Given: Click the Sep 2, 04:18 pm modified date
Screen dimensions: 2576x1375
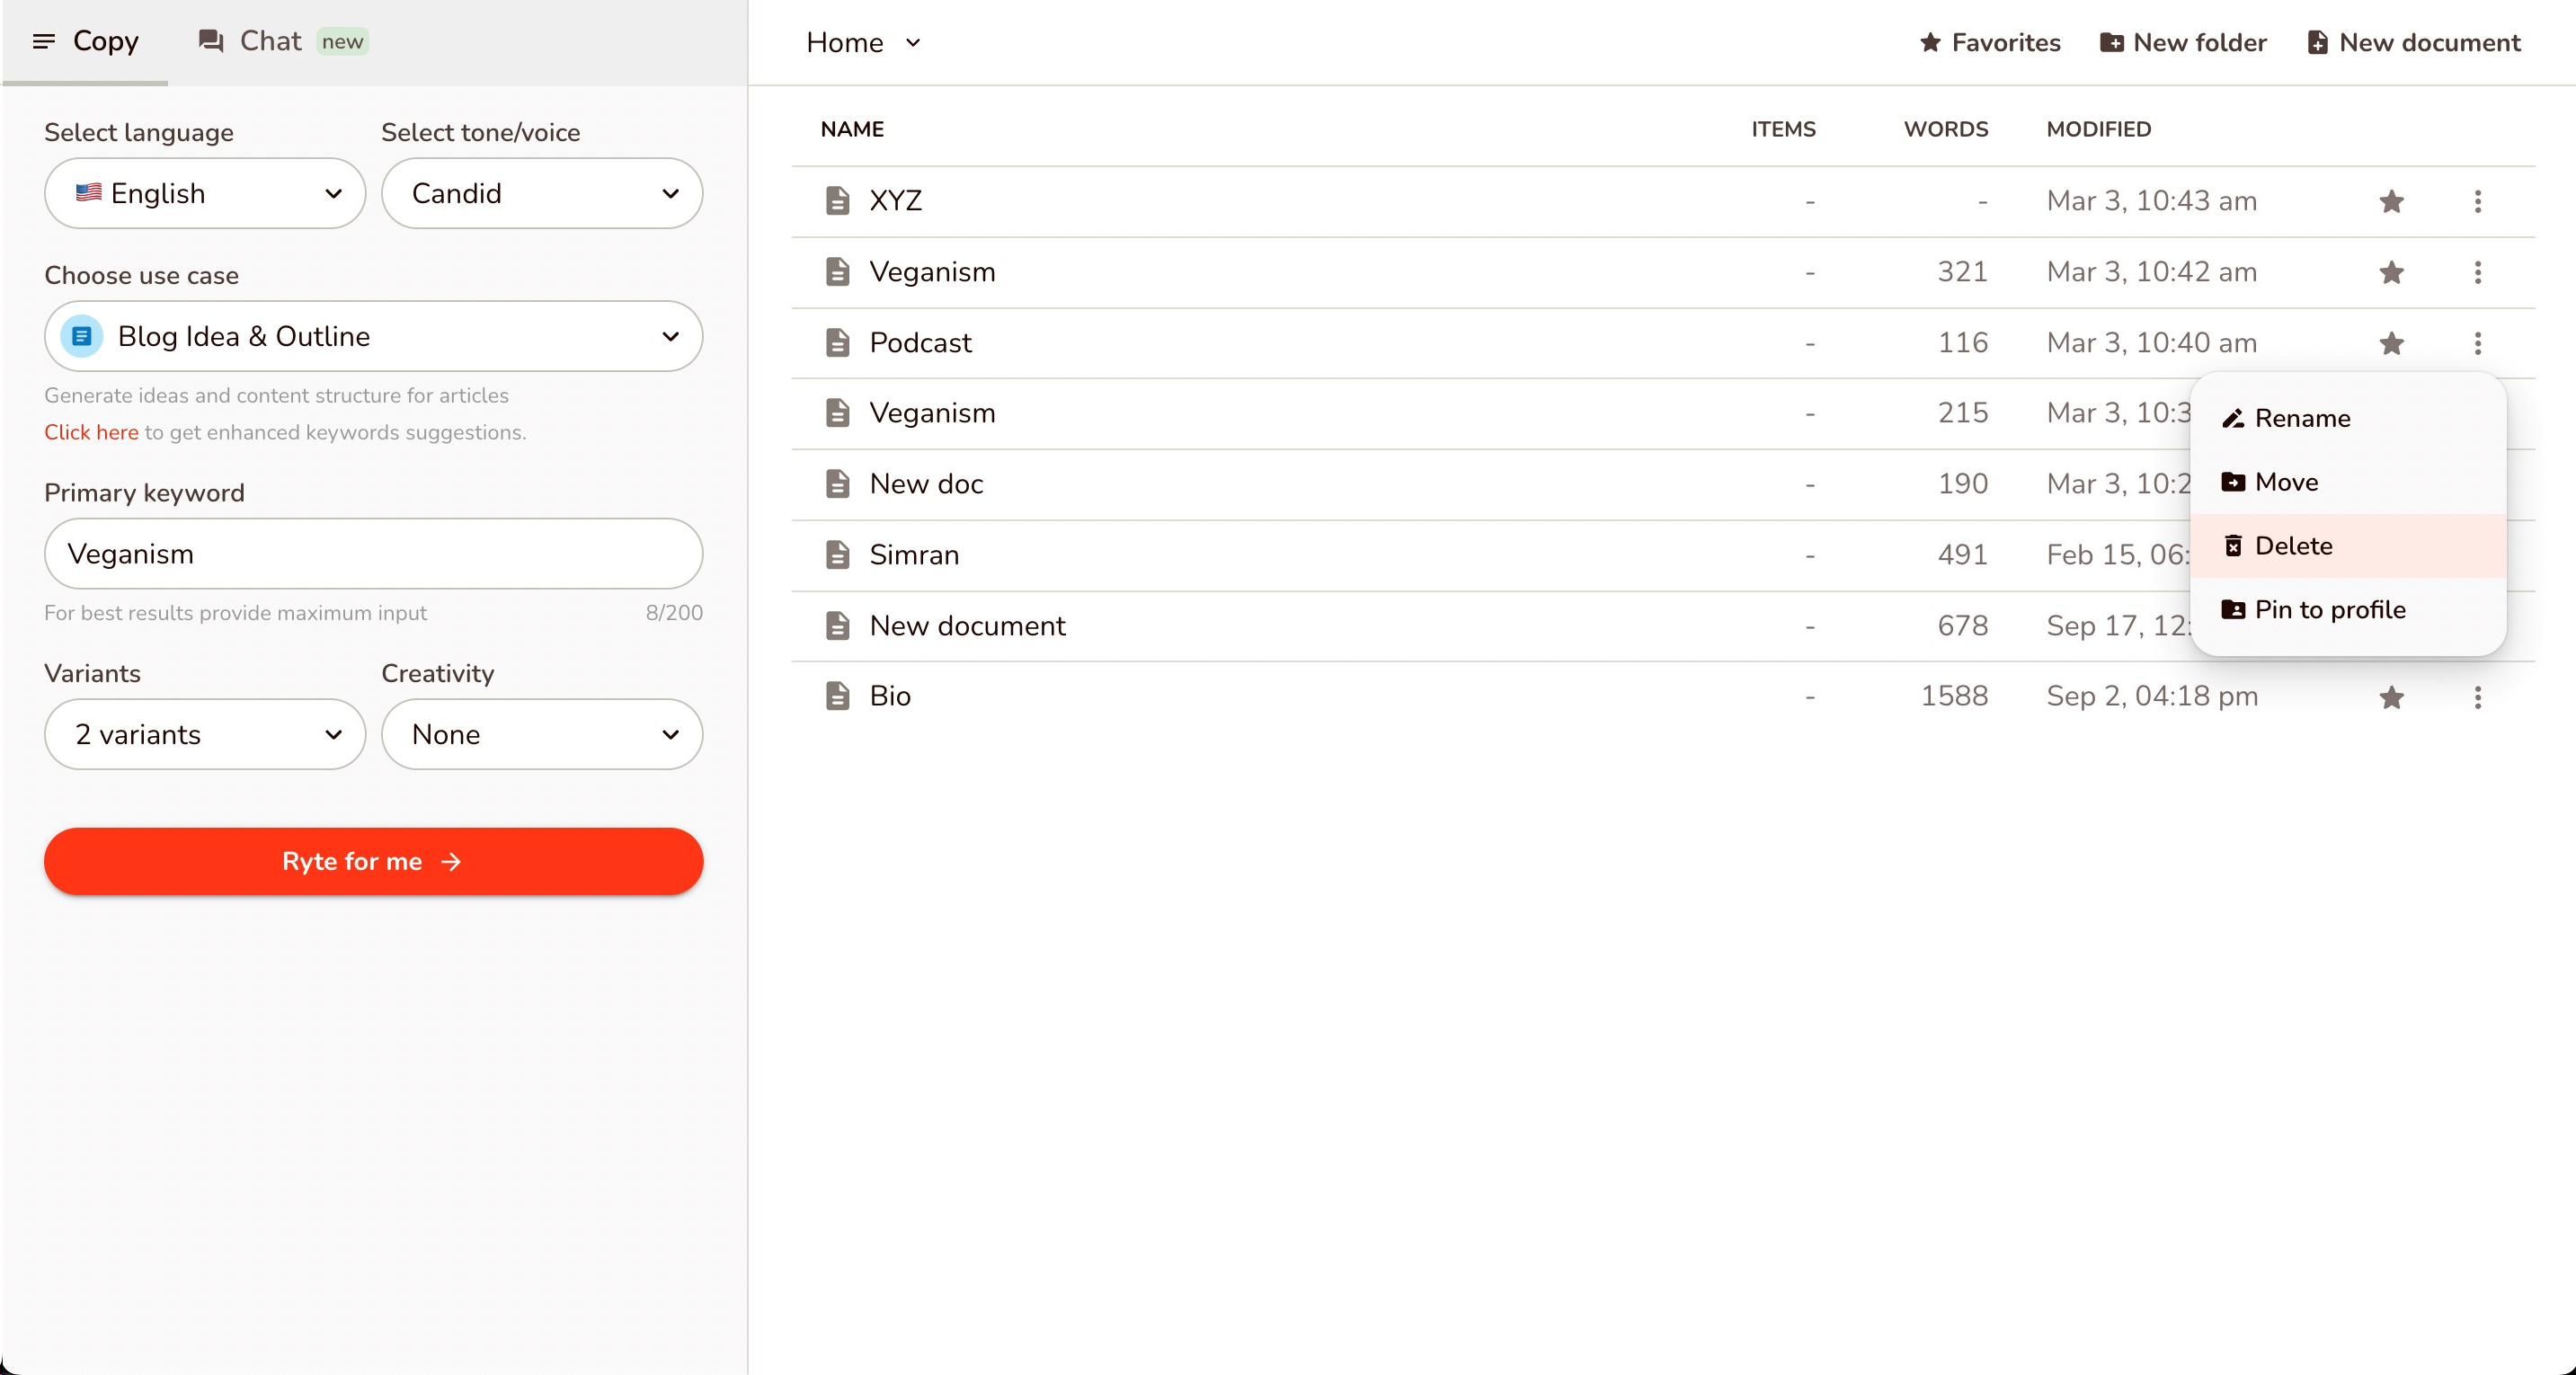Looking at the screenshot, I should click(x=2151, y=696).
